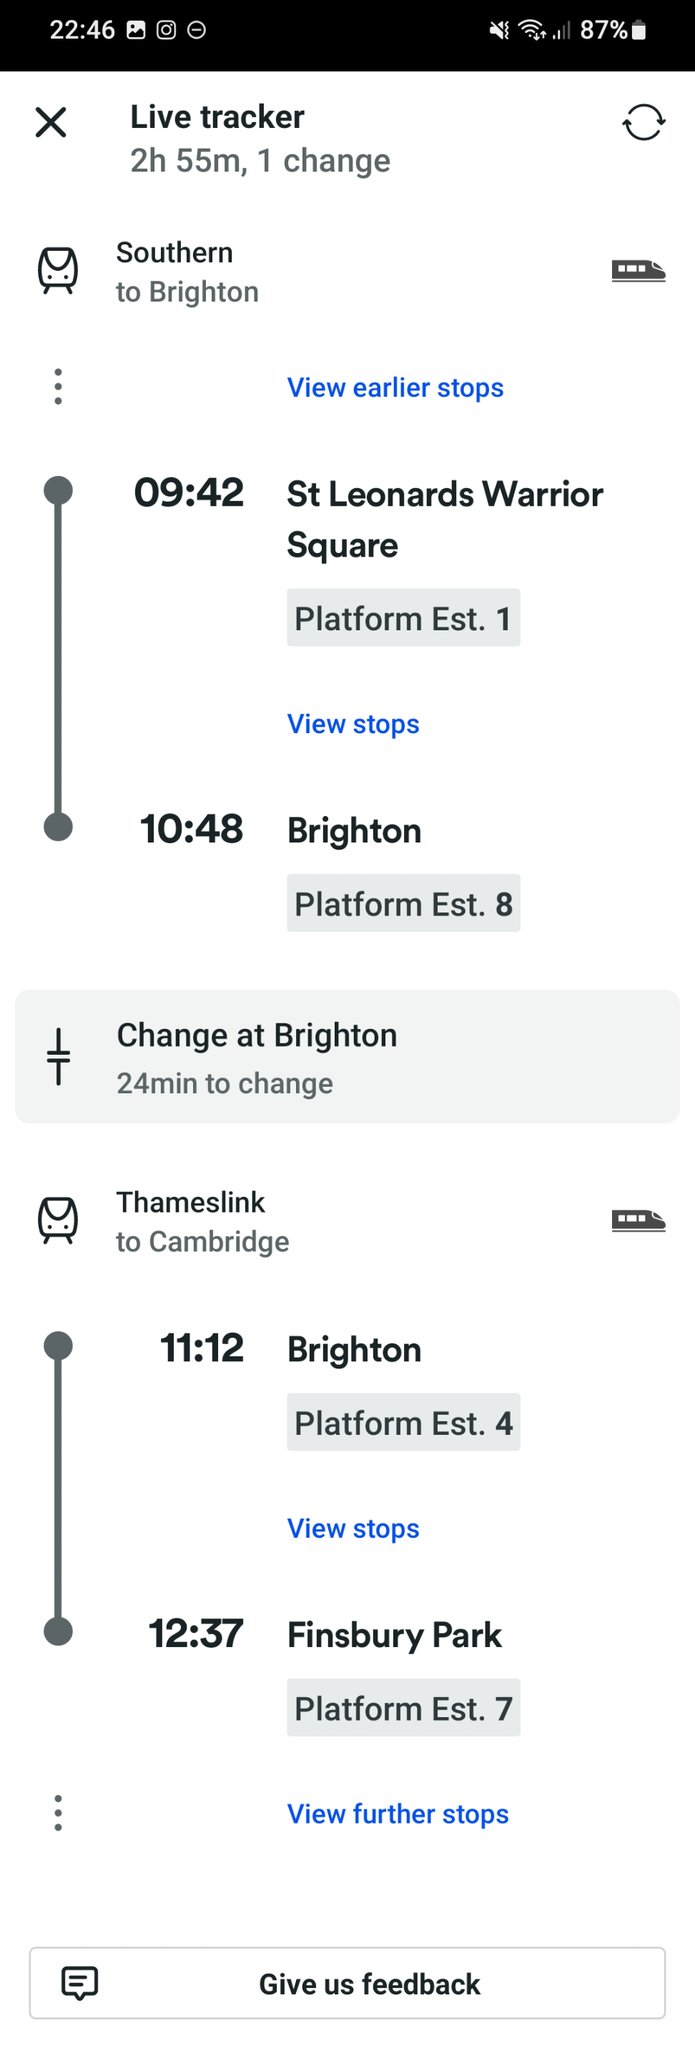Tap the feedback speech bubble icon
This screenshot has height=2048, width=695.
click(x=80, y=1983)
